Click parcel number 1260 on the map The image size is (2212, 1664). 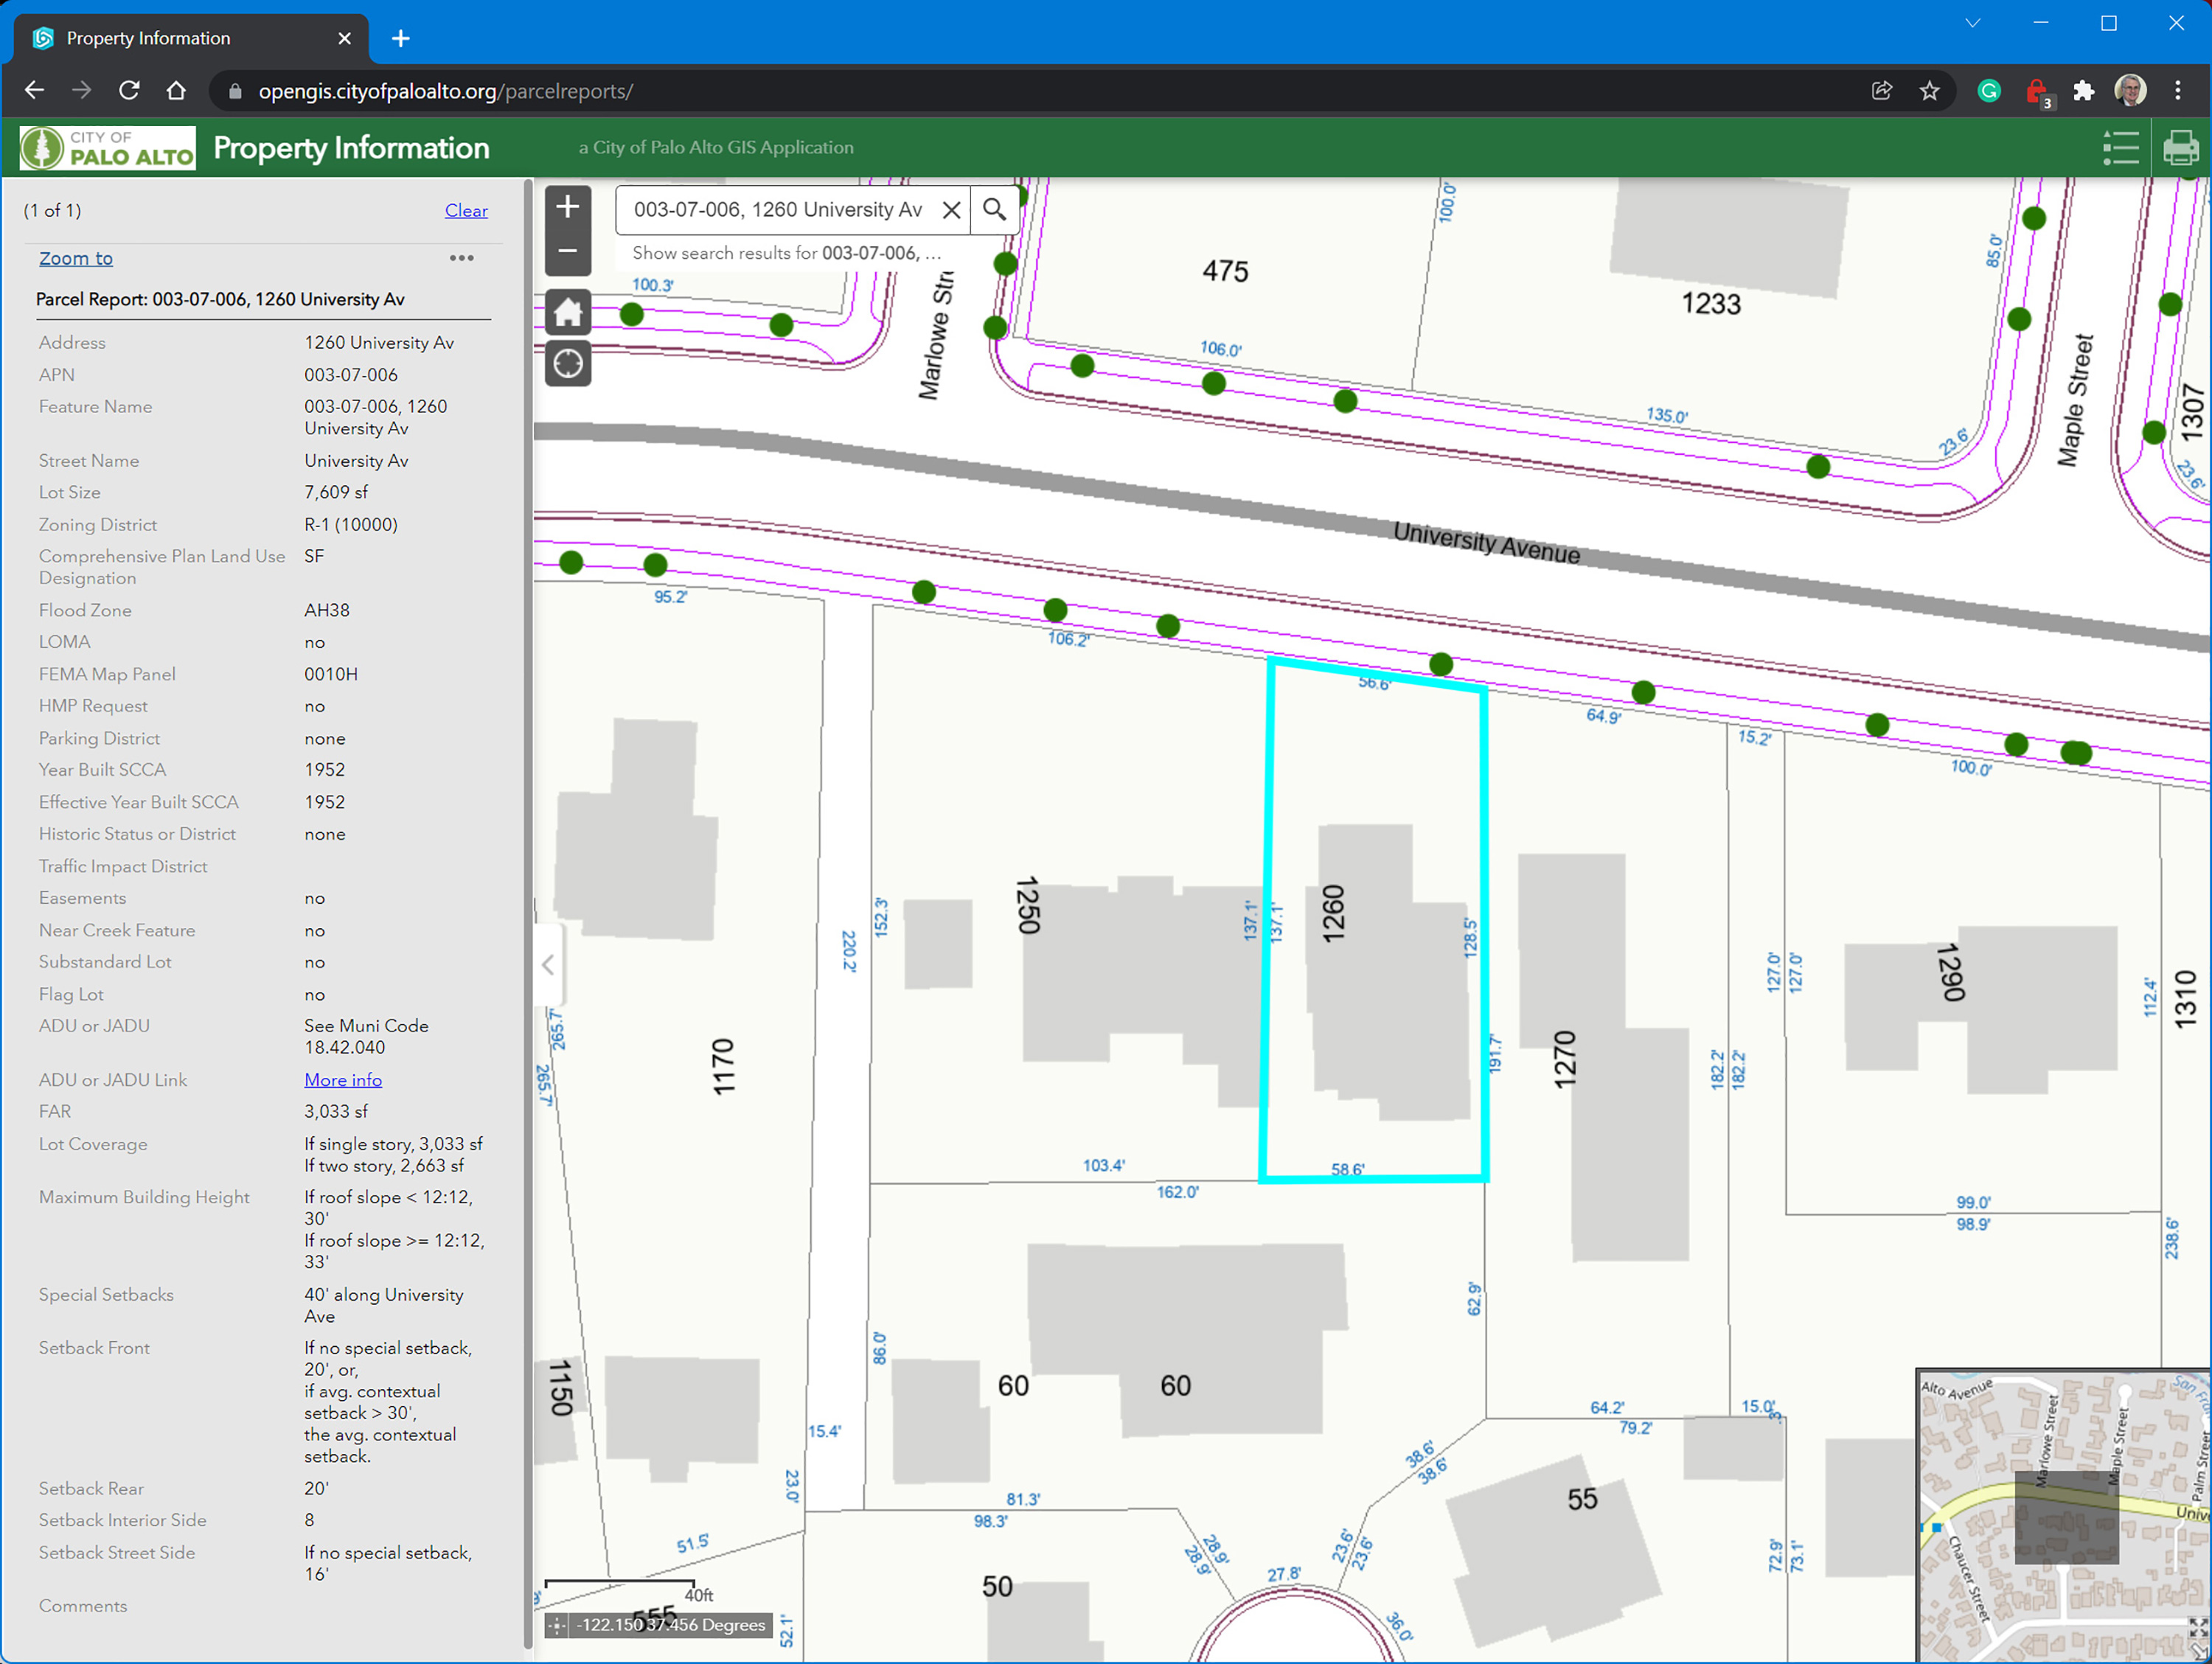(1333, 913)
